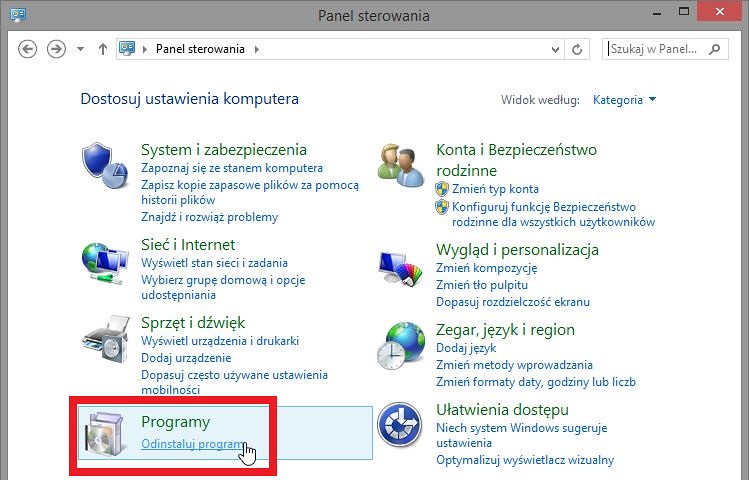Click the Wygląd i personalizacja monitor icon
This screenshot has width=749, height=480.
(400, 268)
